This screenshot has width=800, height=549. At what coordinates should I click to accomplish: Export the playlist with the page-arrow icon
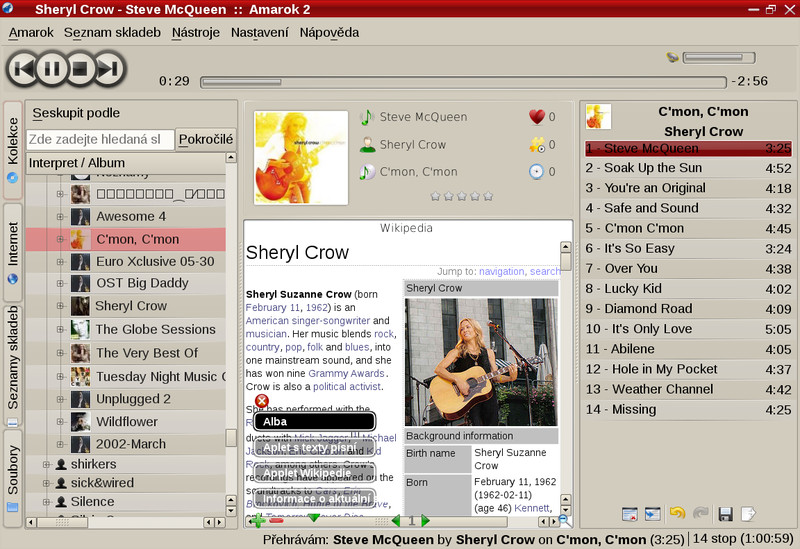[748, 514]
